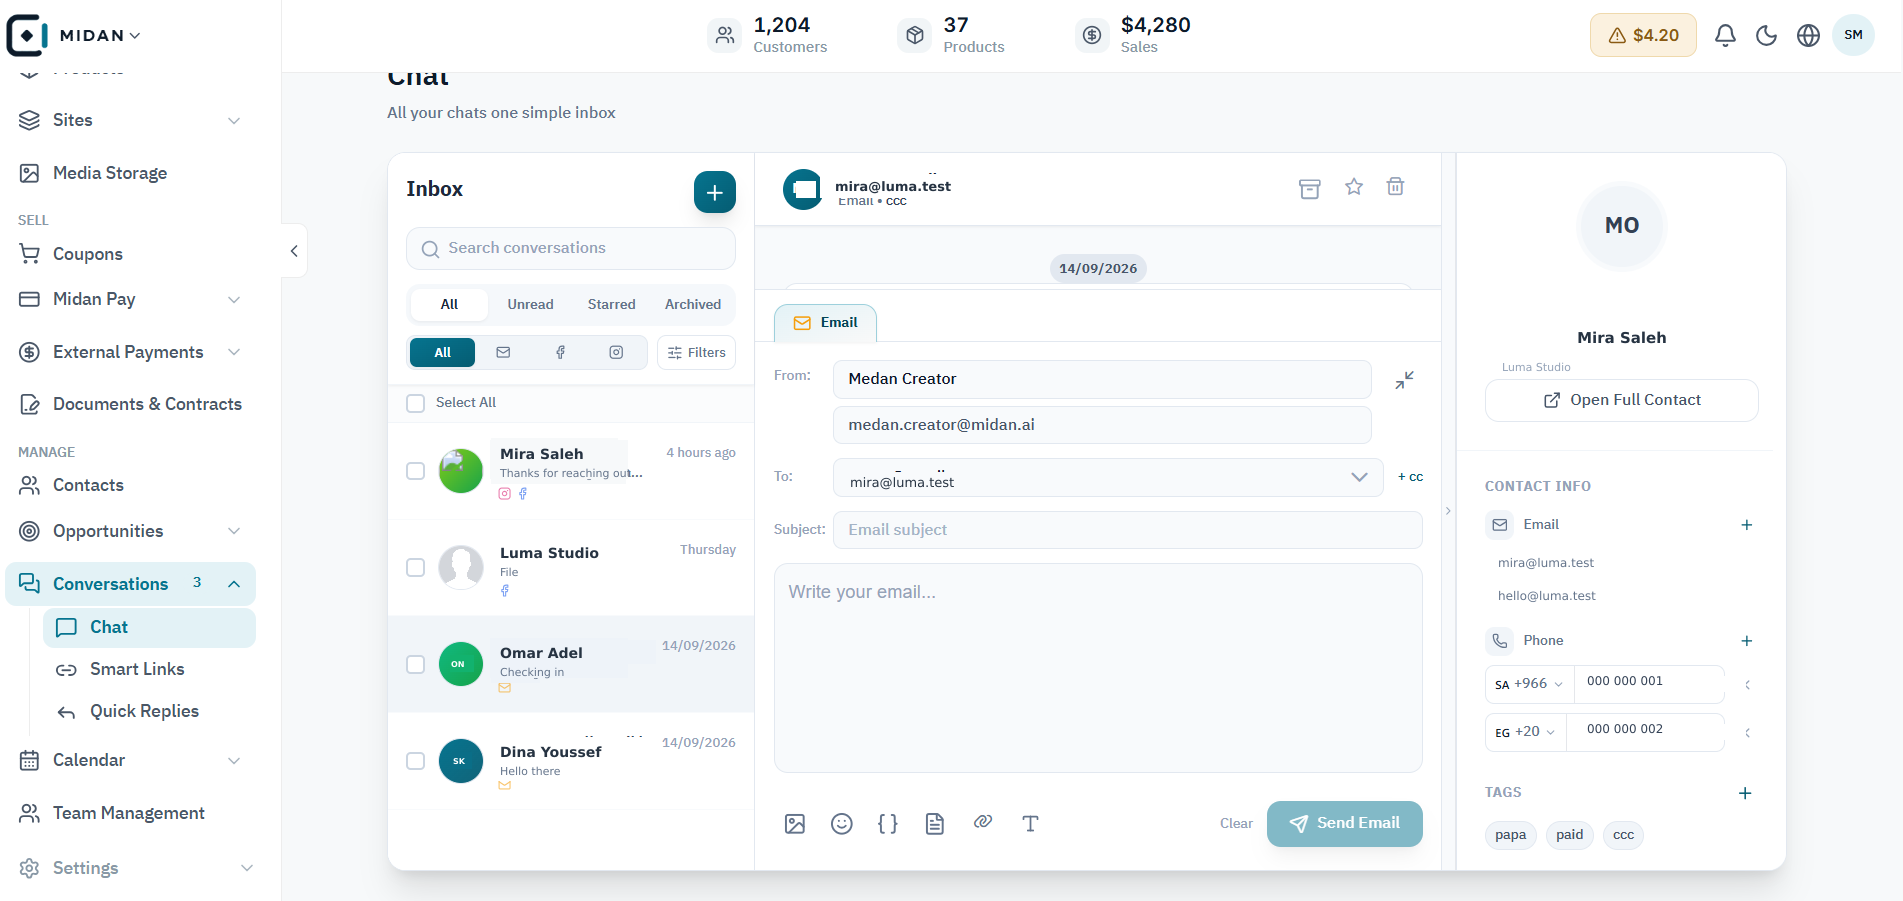Archive the conversation with the box icon
Screen dimensions: 1903x901
pos(1309,188)
